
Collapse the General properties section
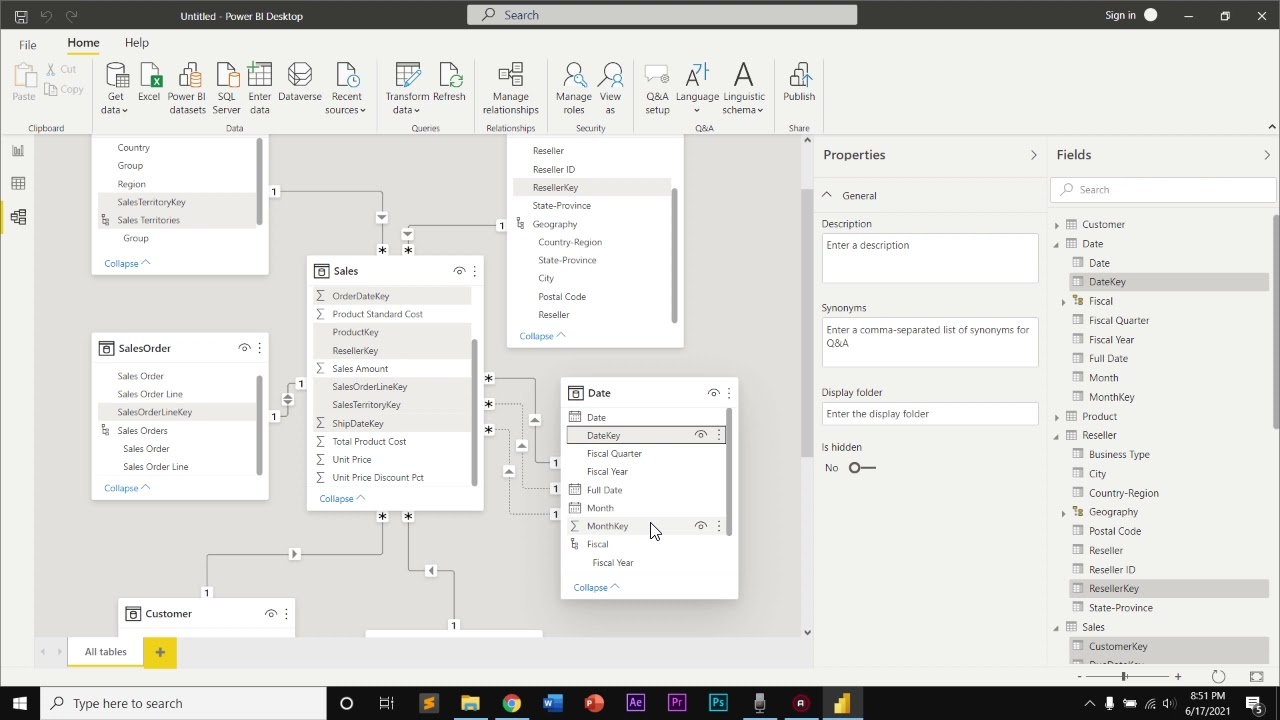(x=827, y=195)
